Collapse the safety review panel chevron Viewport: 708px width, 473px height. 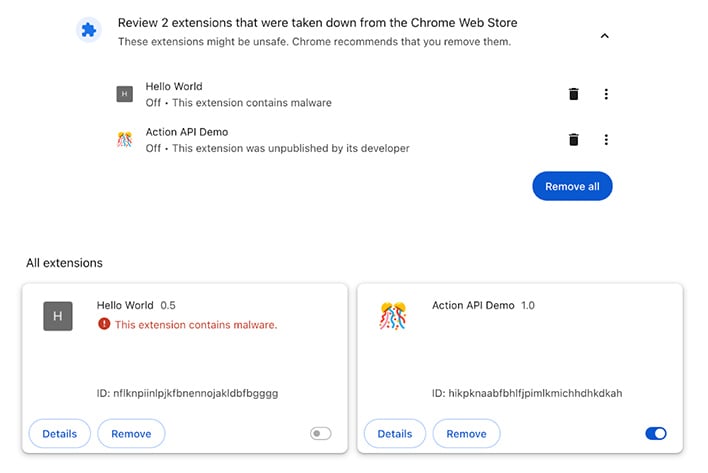pyautogui.click(x=605, y=36)
